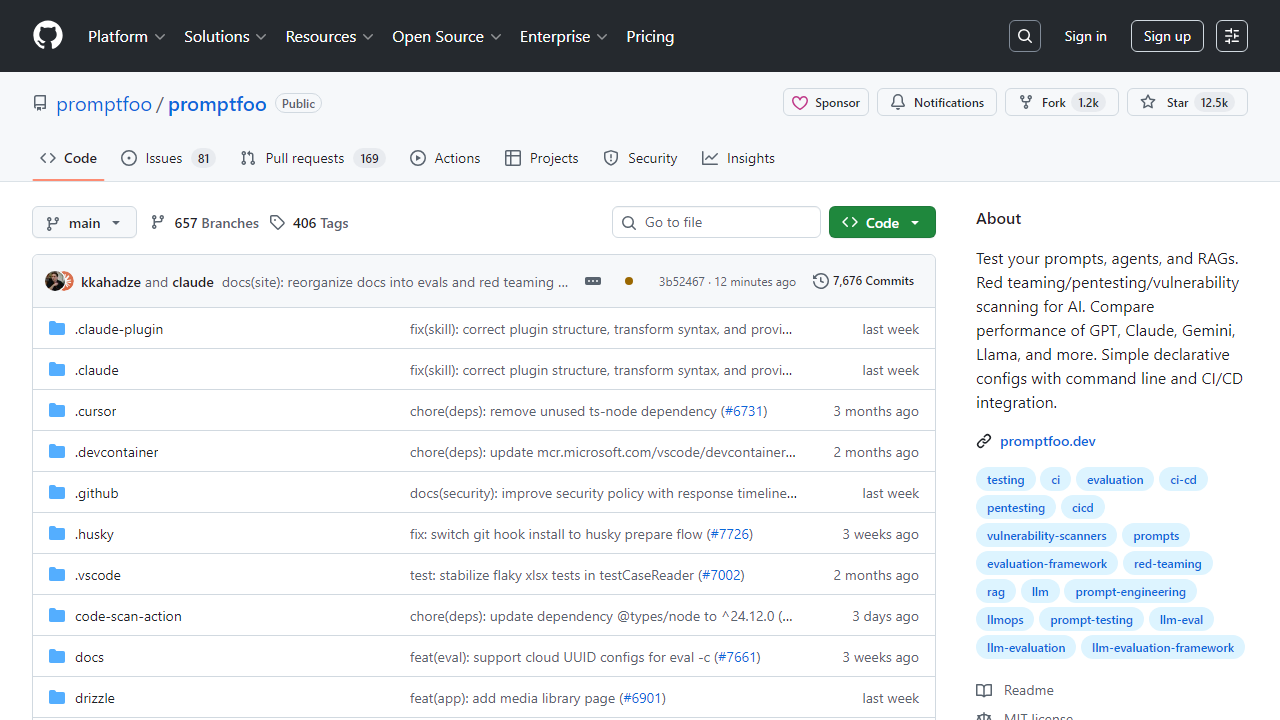Click the star icon in Star button
The width and height of the screenshot is (1280, 720).
pyautogui.click(x=1148, y=102)
